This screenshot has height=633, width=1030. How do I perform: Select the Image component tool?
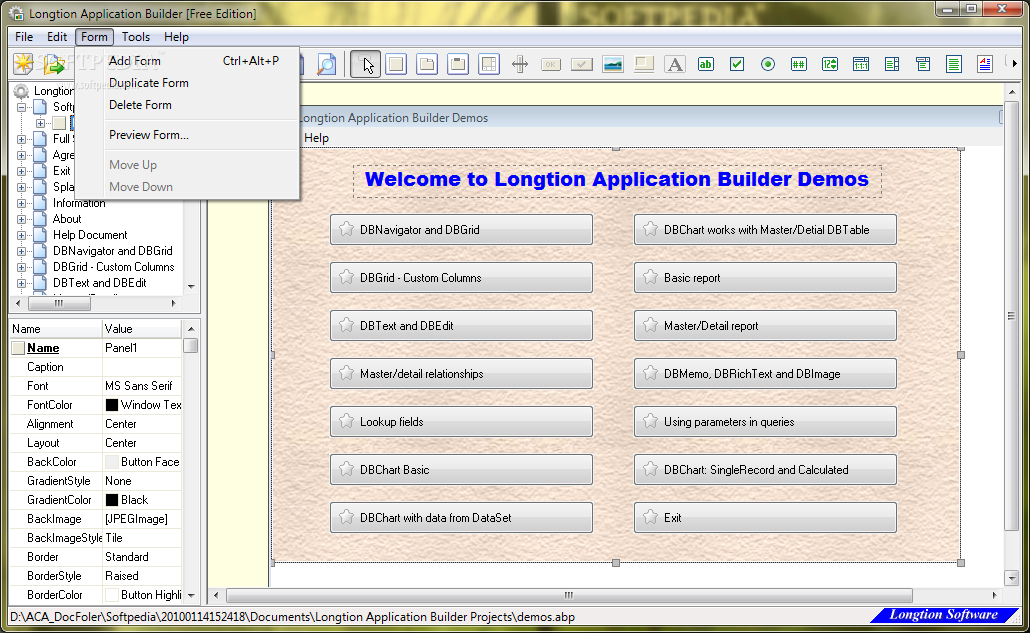click(x=613, y=64)
